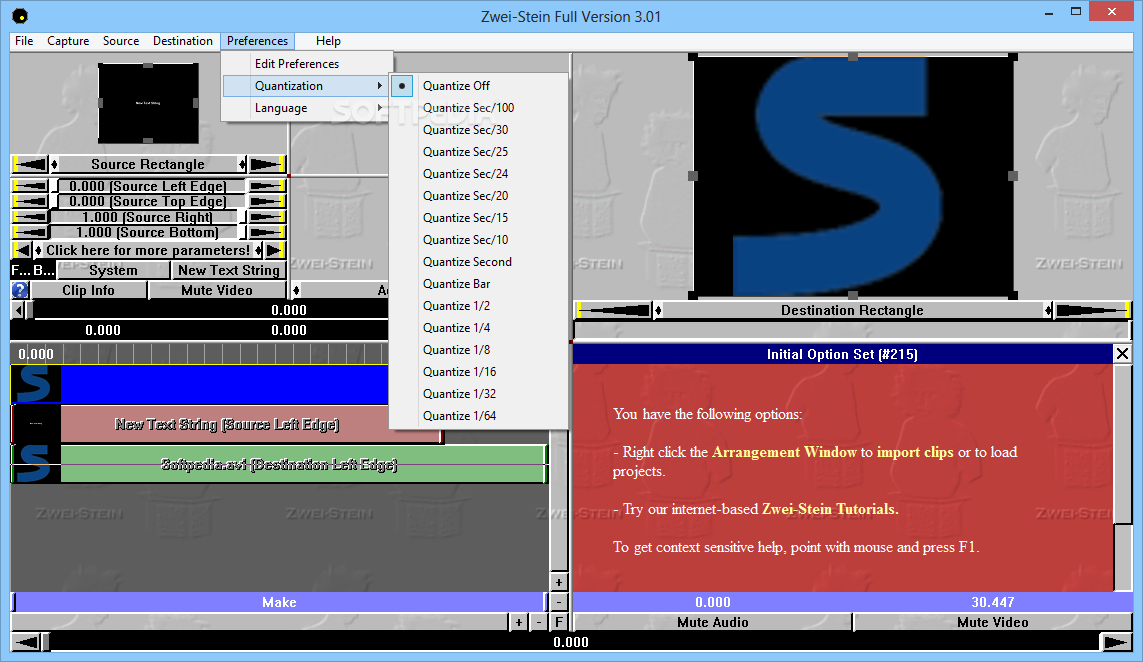Screen dimensions: 1143x662
Task: Click small left scroll arrow under Clip Info
Action: pos(18,311)
